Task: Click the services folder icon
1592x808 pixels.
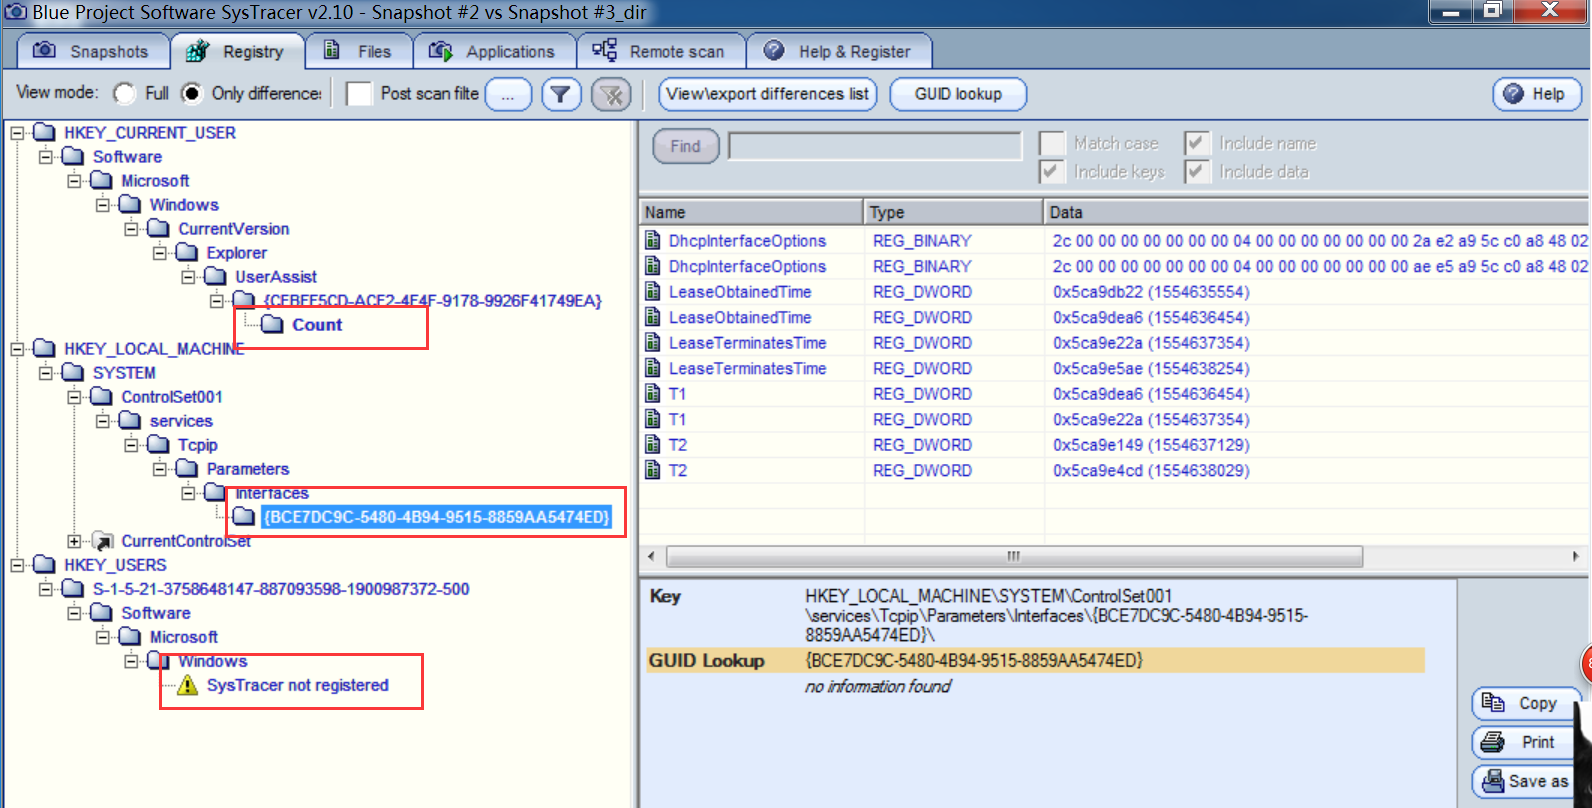Action: coord(130,421)
